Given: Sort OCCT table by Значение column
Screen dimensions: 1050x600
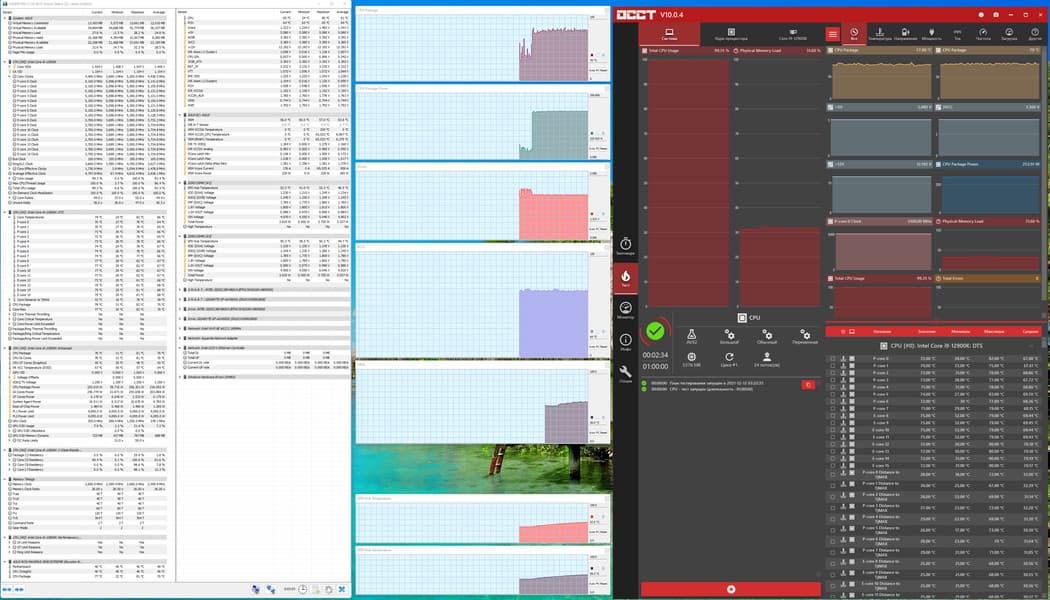Looking at the screenshot, I should (x=927, y=331).
